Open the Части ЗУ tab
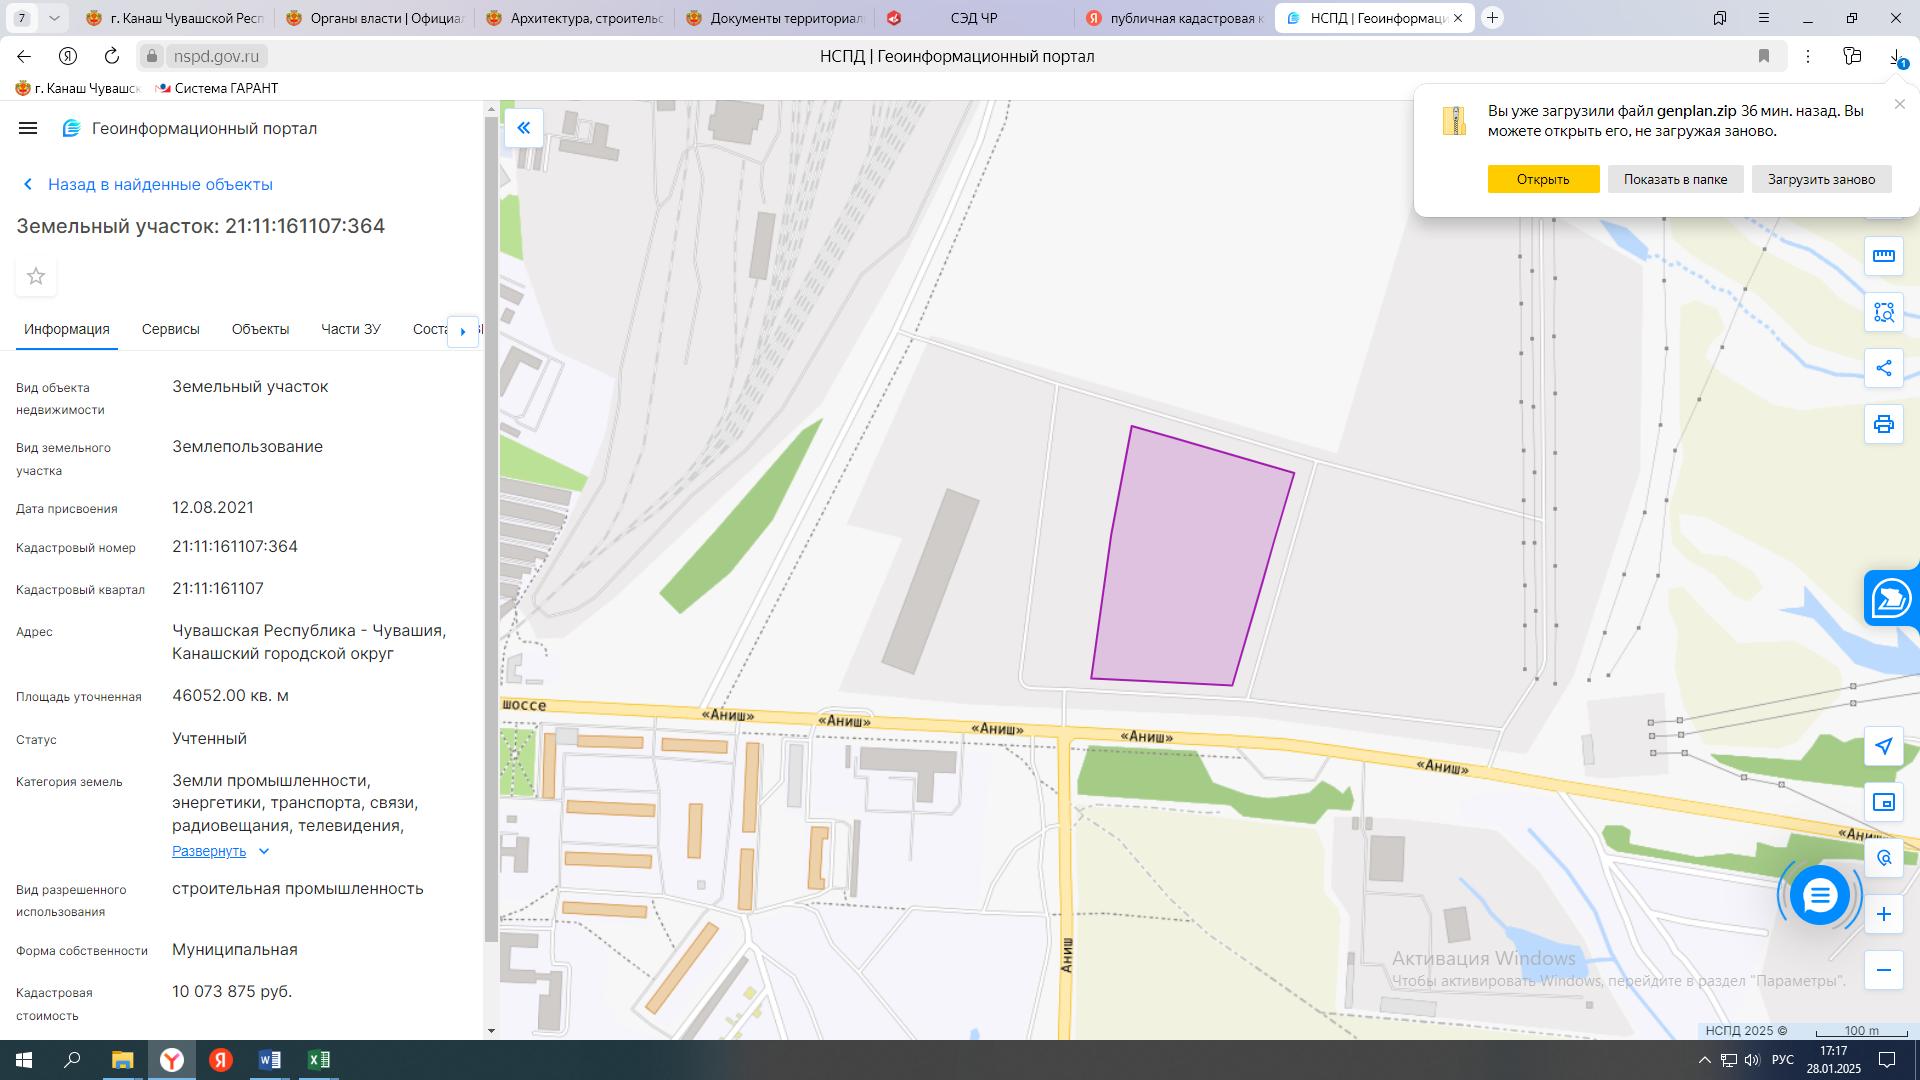The image size is (1920, 1080). [x=350, y=329]
